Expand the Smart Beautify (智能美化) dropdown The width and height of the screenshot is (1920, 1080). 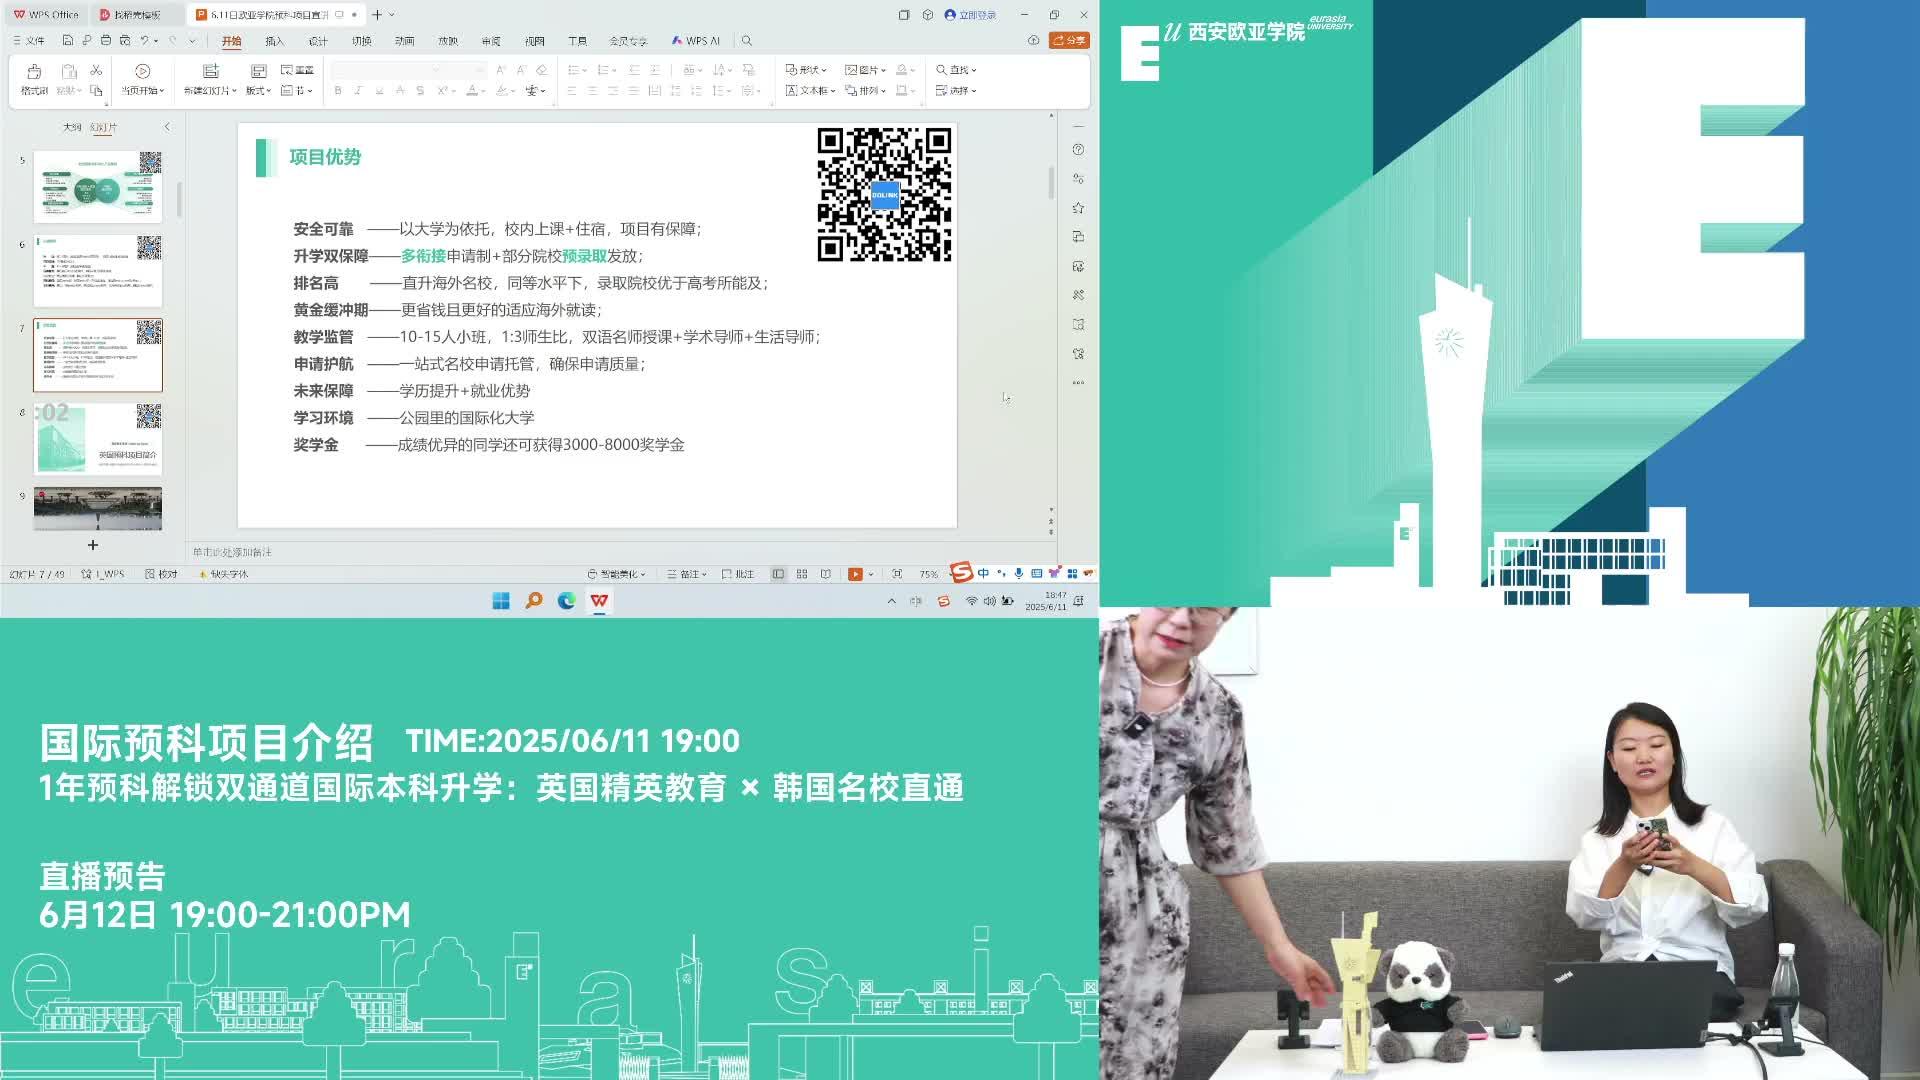(x=616, y=574)
